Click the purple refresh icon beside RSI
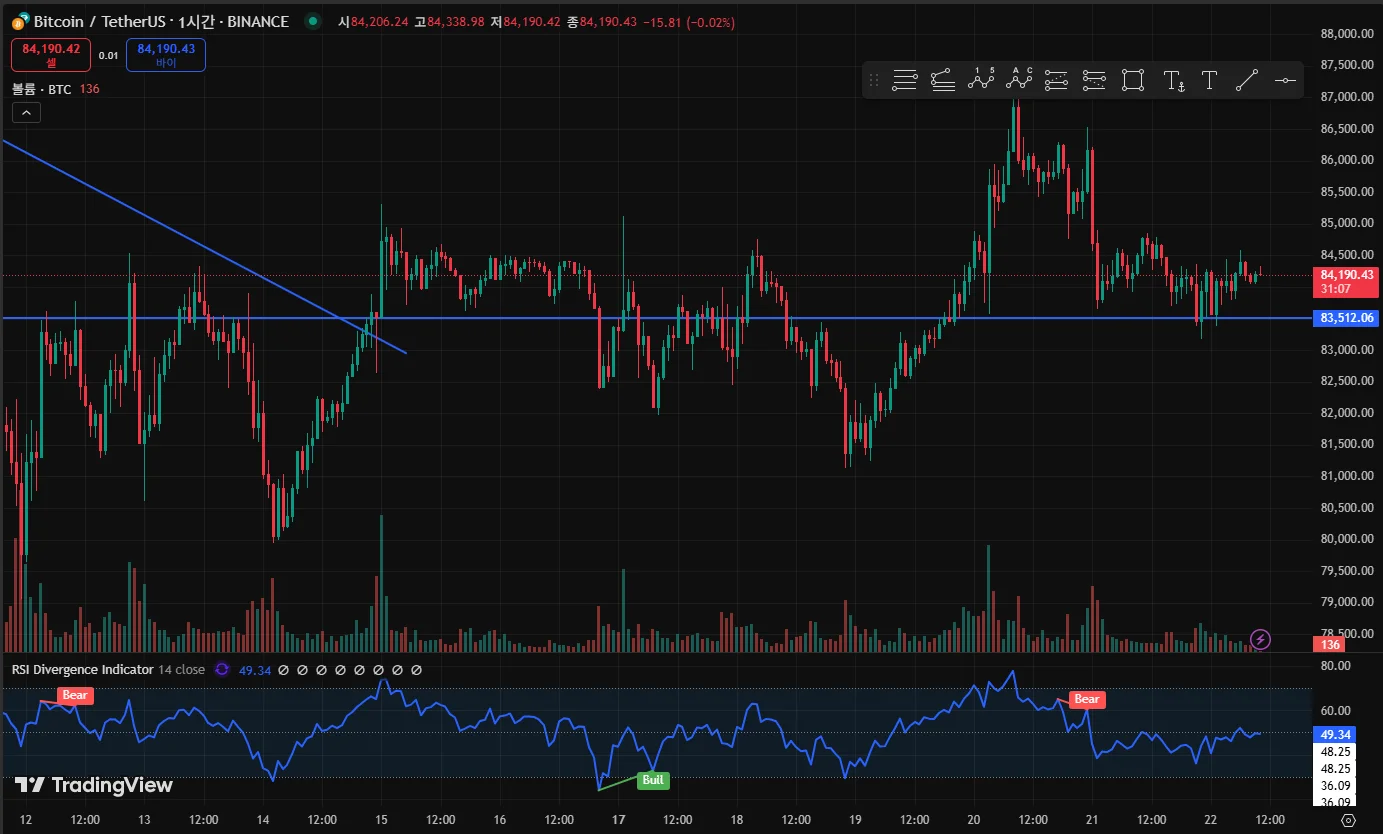This screenshot has height=834, width=1383. [222, 670]
